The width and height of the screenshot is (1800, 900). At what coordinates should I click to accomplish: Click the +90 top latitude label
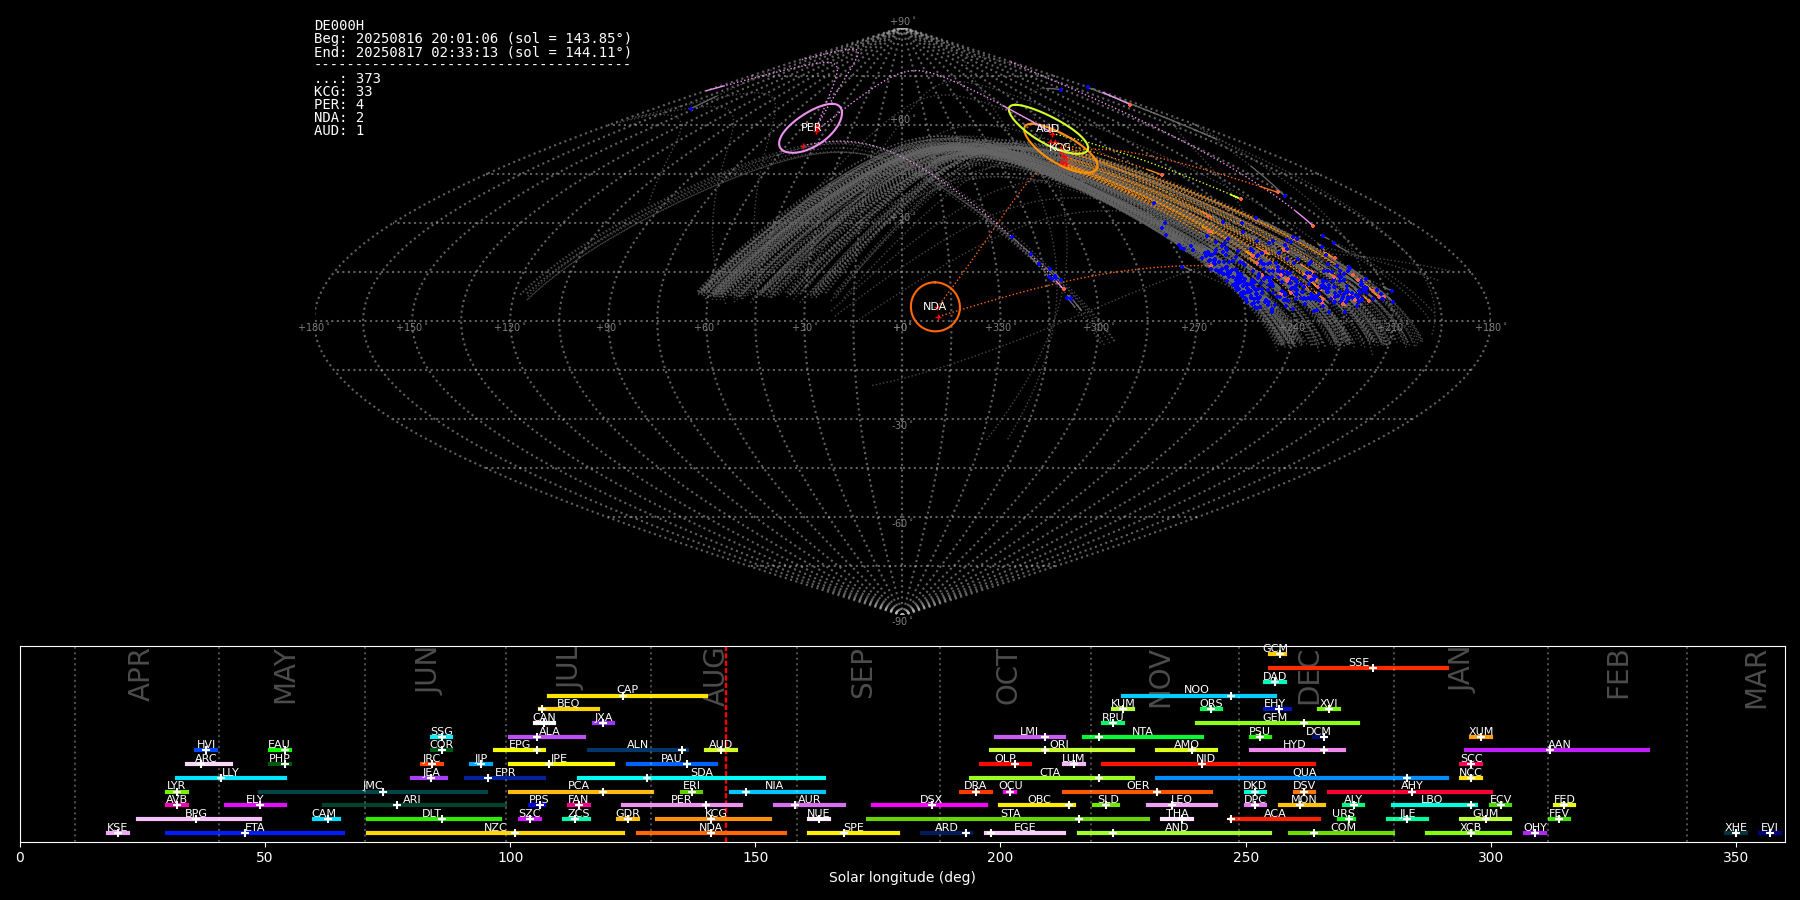click(902, 22)
